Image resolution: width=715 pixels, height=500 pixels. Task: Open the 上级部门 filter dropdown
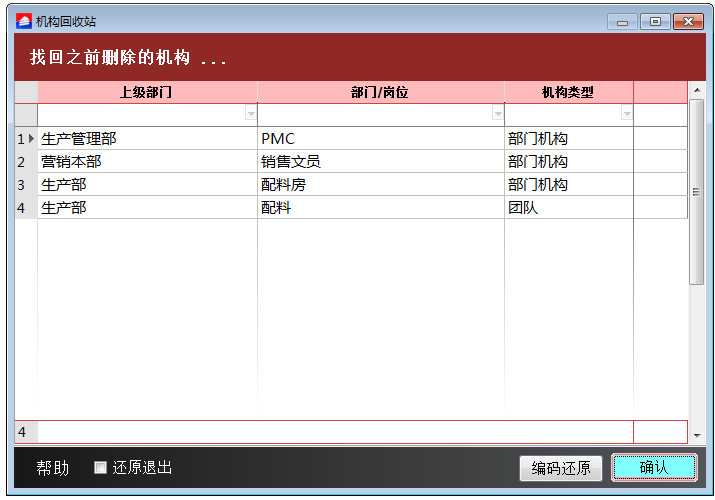[x=251, y=113]
